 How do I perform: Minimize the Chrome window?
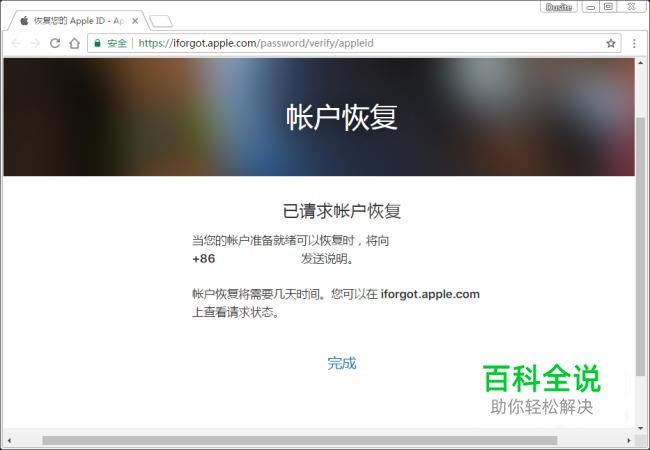click(591, 7)
